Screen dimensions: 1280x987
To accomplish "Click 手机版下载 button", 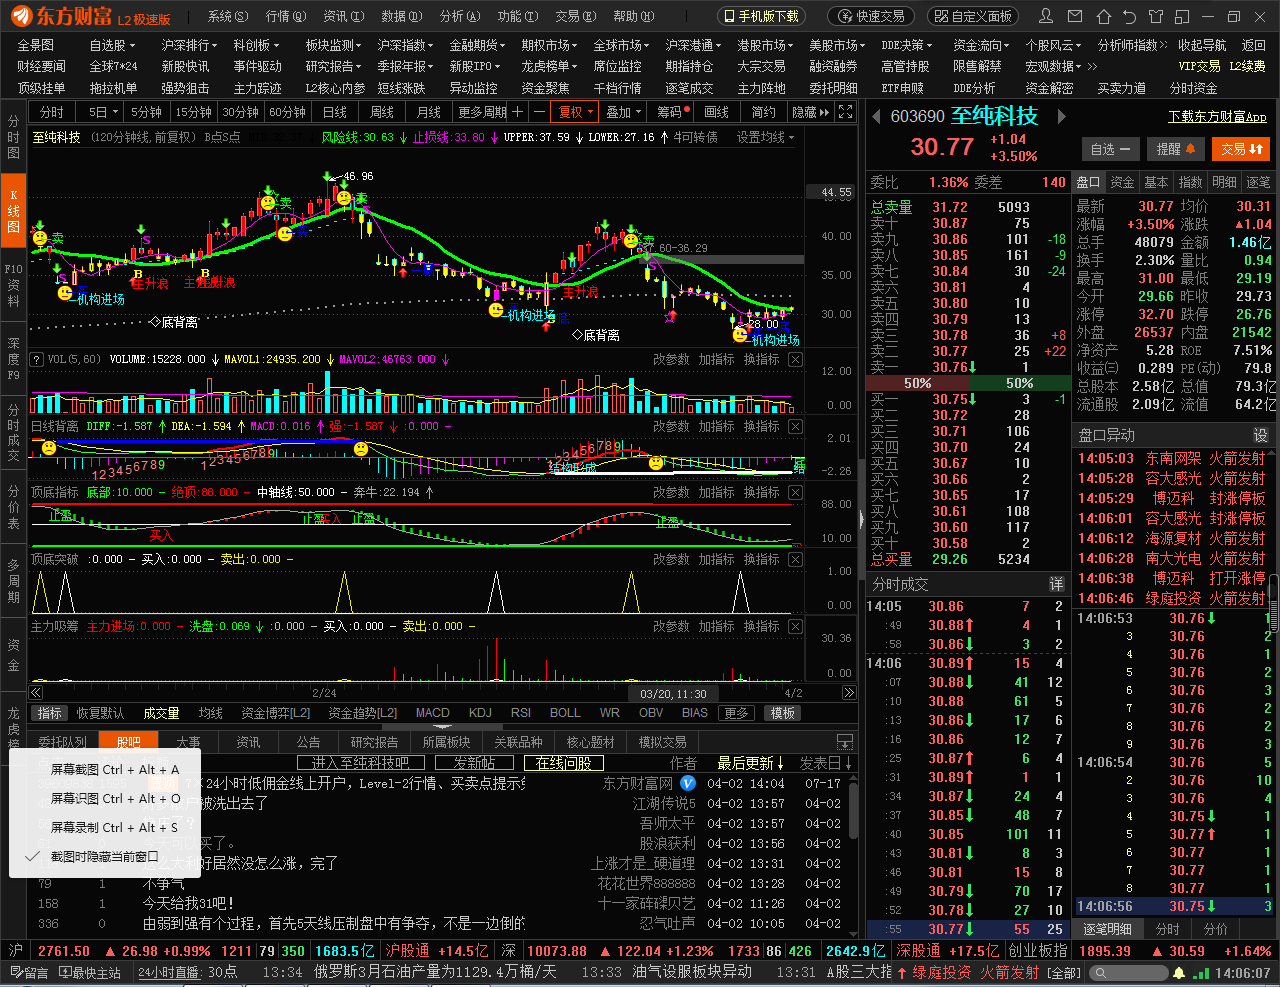I will [761, 16].
